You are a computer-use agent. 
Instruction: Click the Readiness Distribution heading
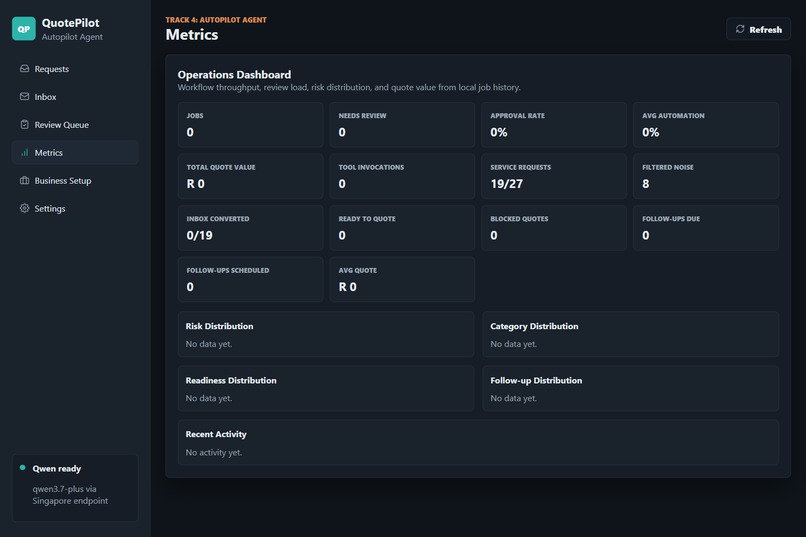coord(231,380)
